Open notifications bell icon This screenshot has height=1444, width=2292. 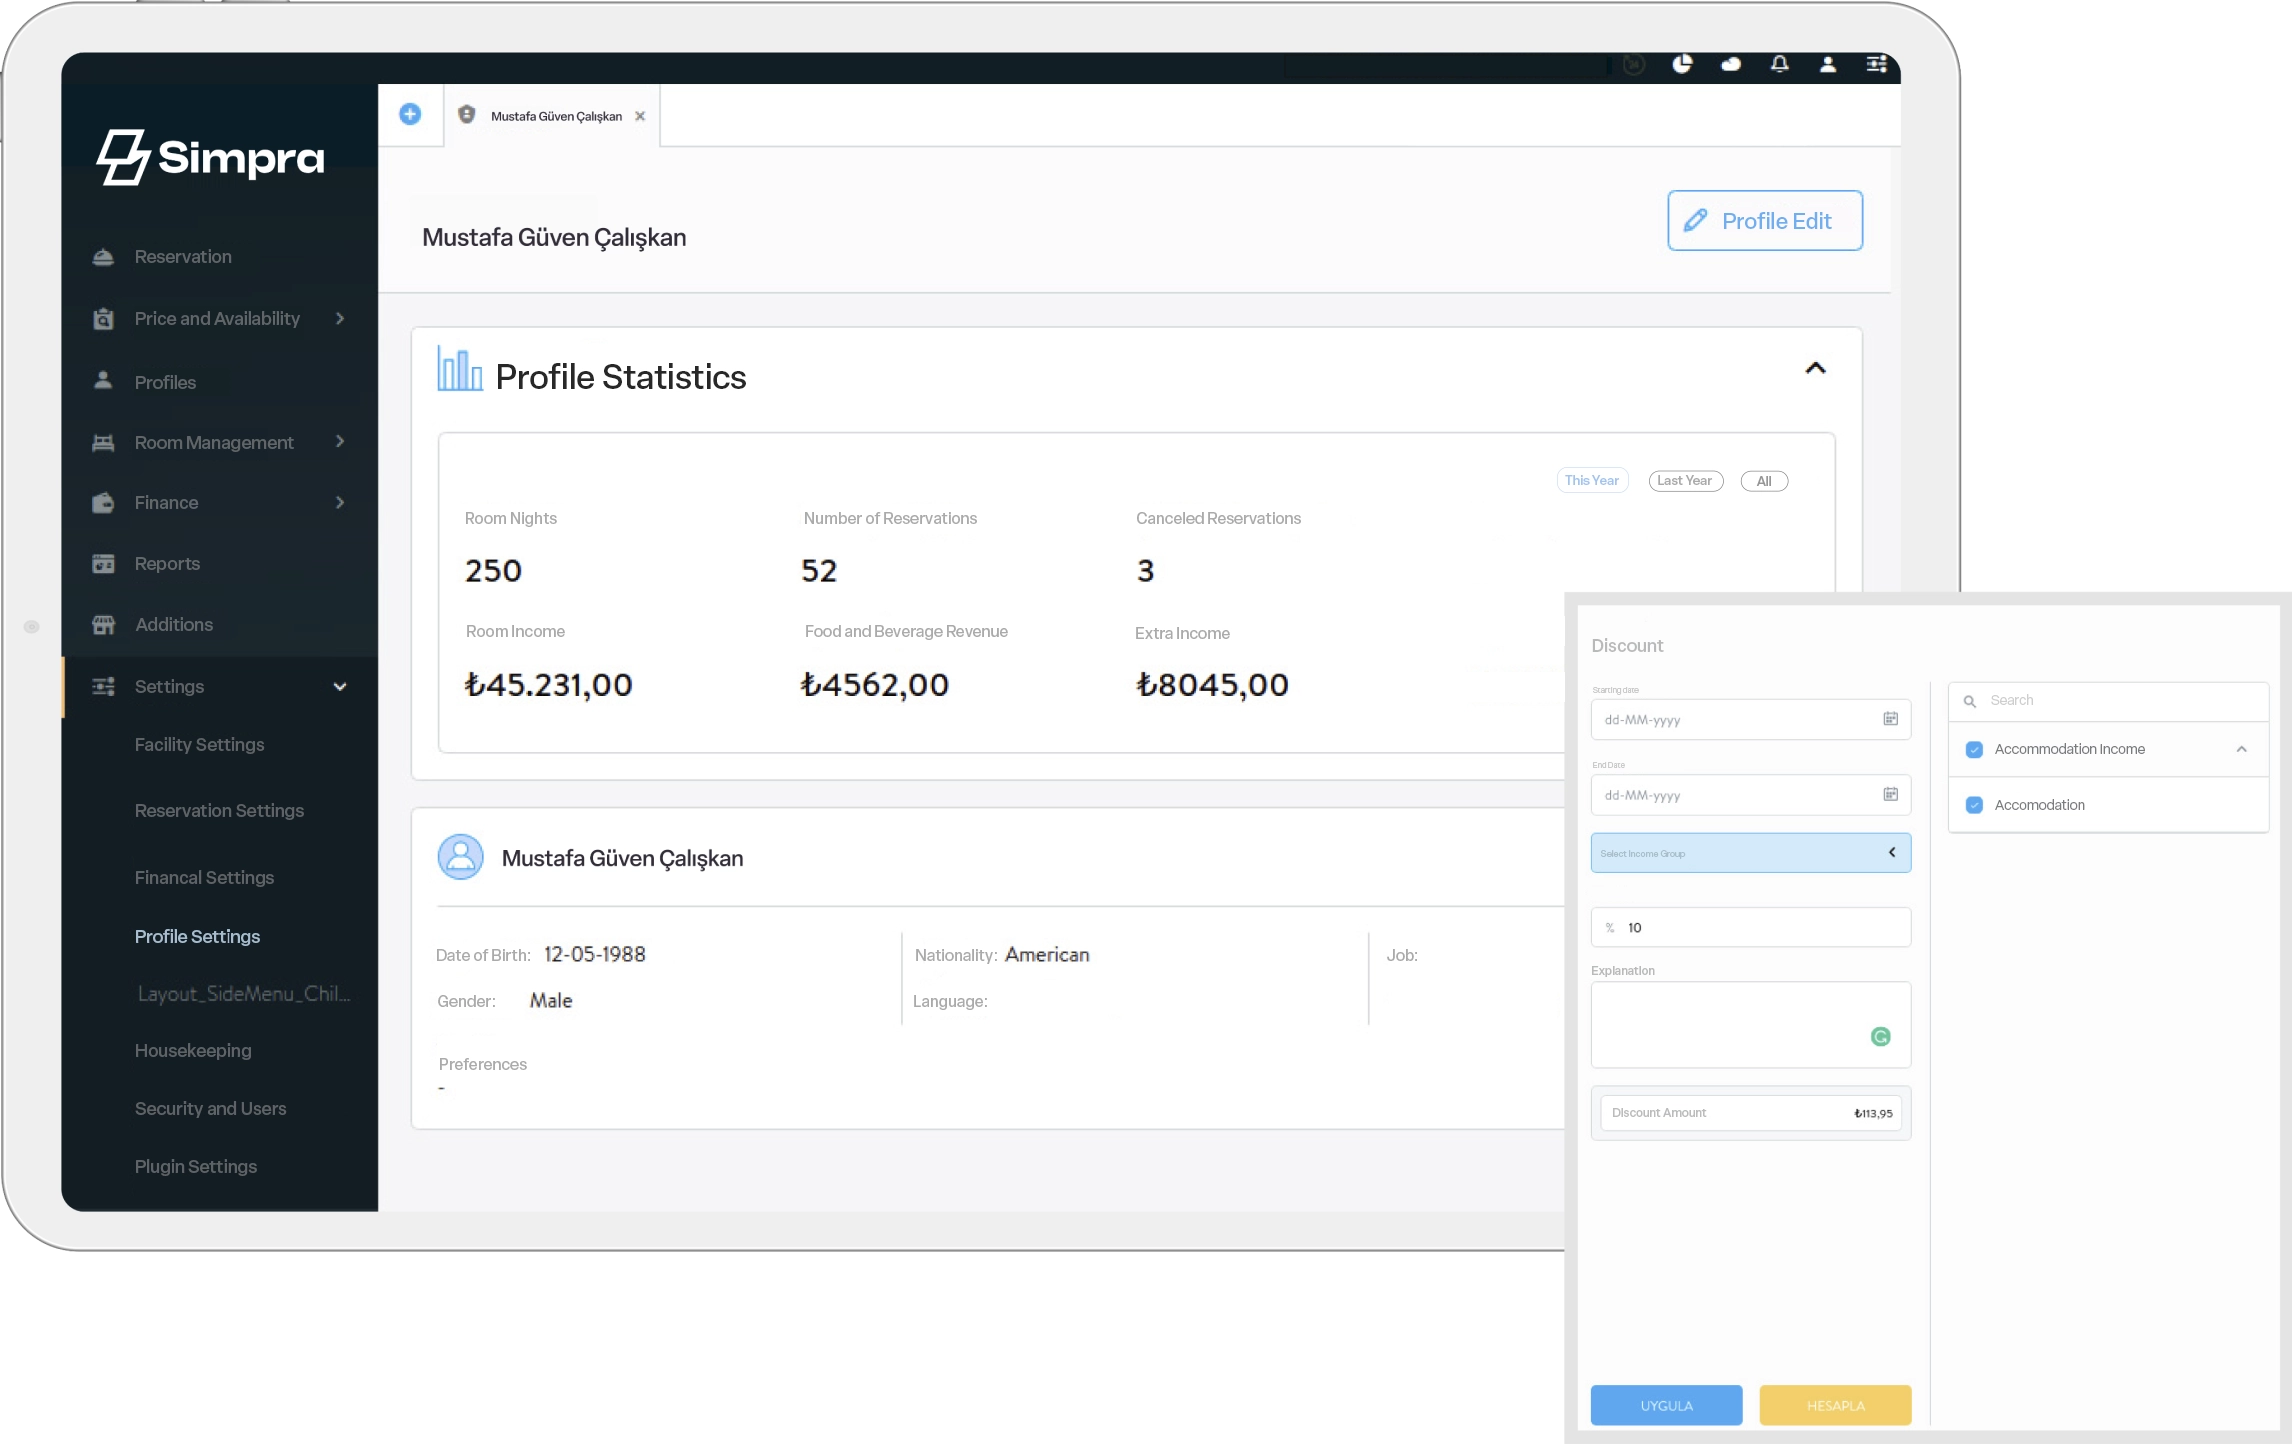(x=1780, y=65)
